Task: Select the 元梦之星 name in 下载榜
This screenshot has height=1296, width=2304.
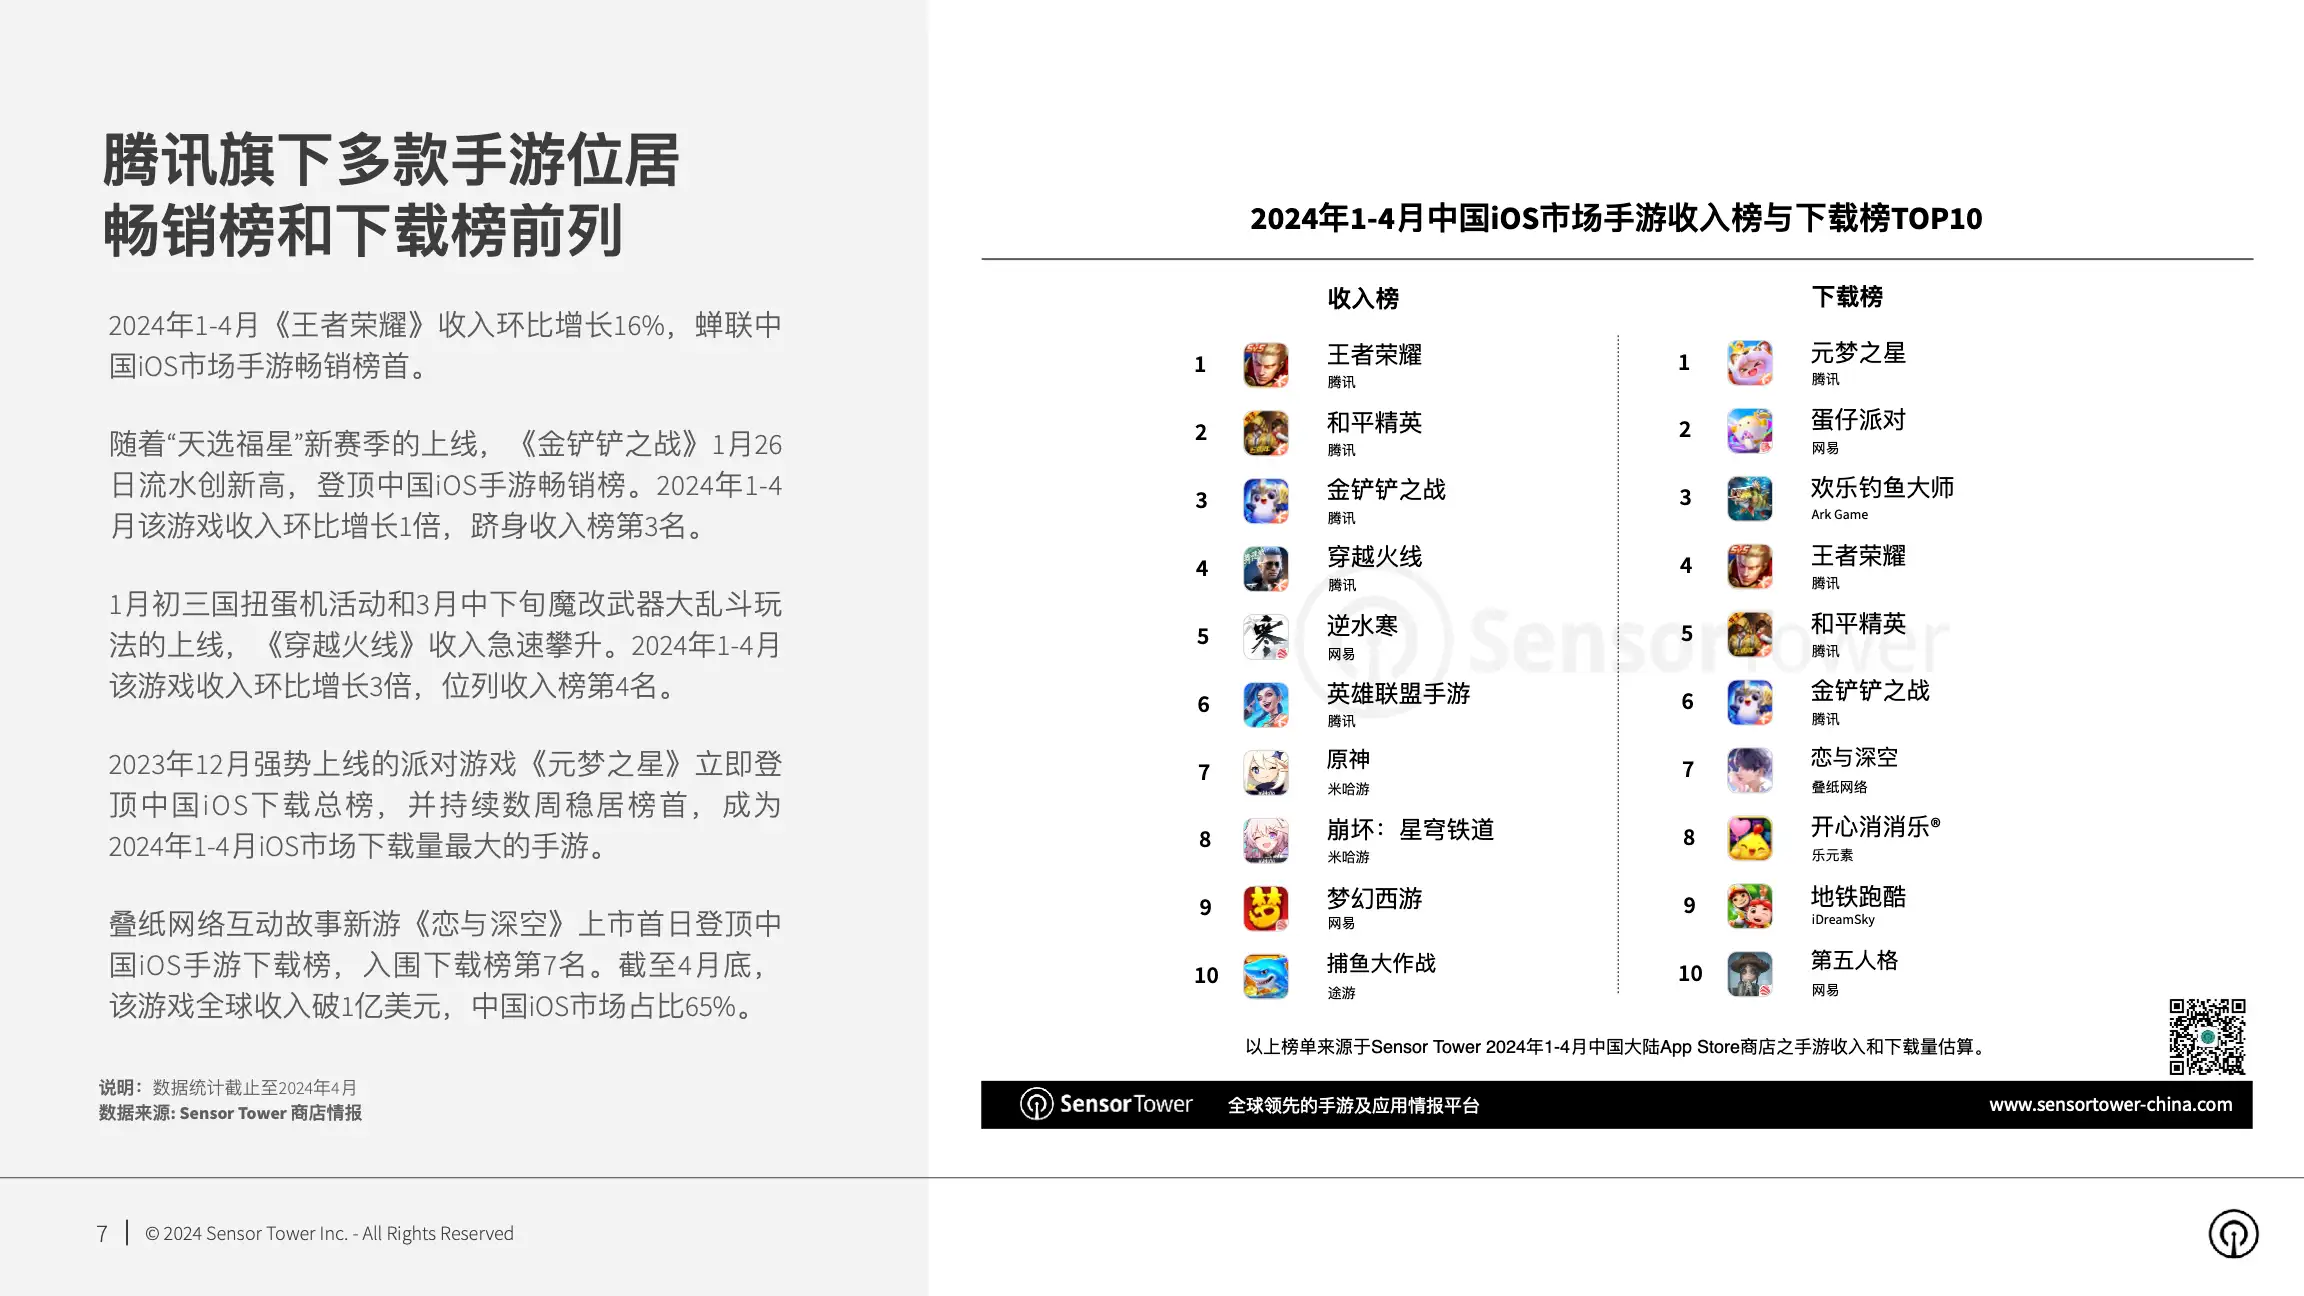Action: (1858, 353)
